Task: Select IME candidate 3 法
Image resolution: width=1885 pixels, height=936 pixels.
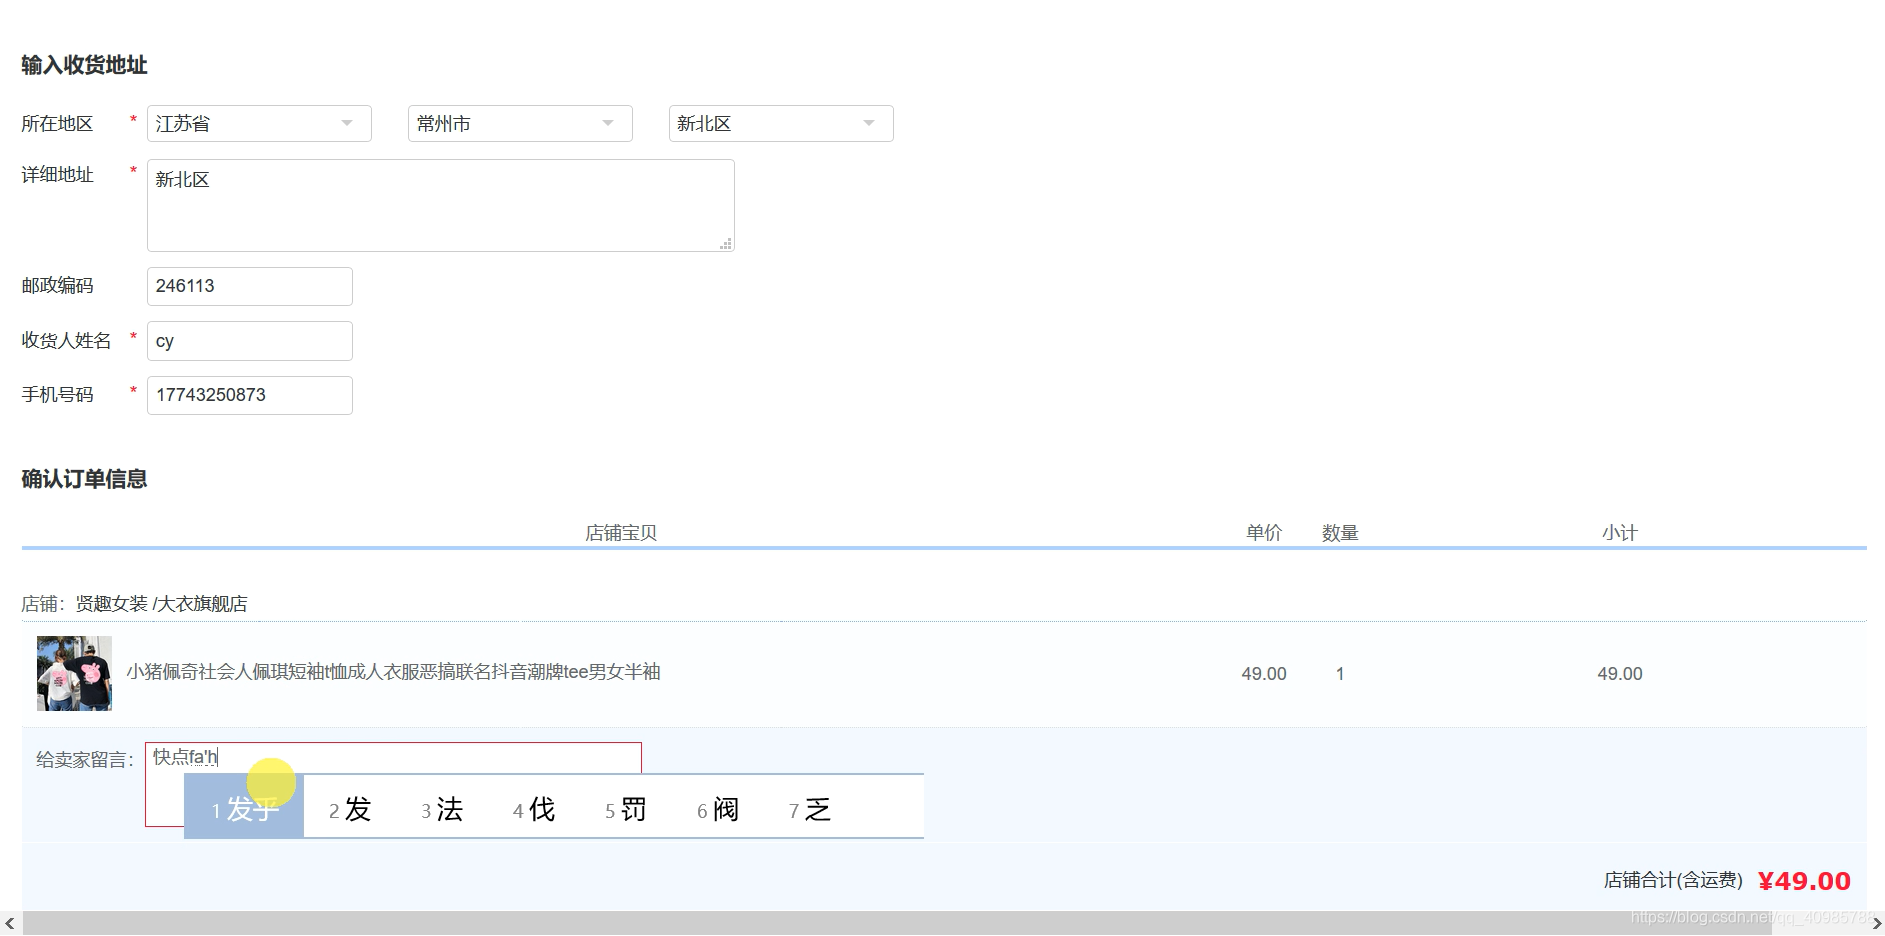Action: click(442, 809)
